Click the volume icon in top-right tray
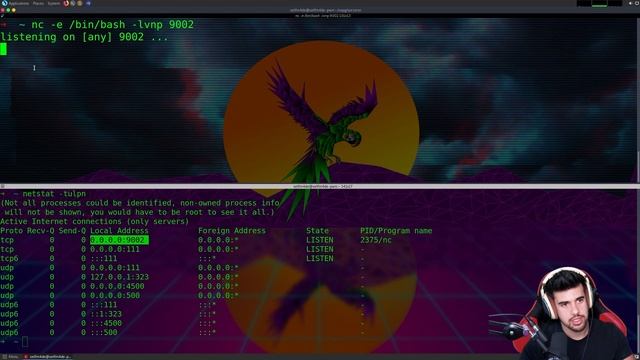The width and height of the screenshot is (640, 360). pyautogui.click(x=630, y=3)
